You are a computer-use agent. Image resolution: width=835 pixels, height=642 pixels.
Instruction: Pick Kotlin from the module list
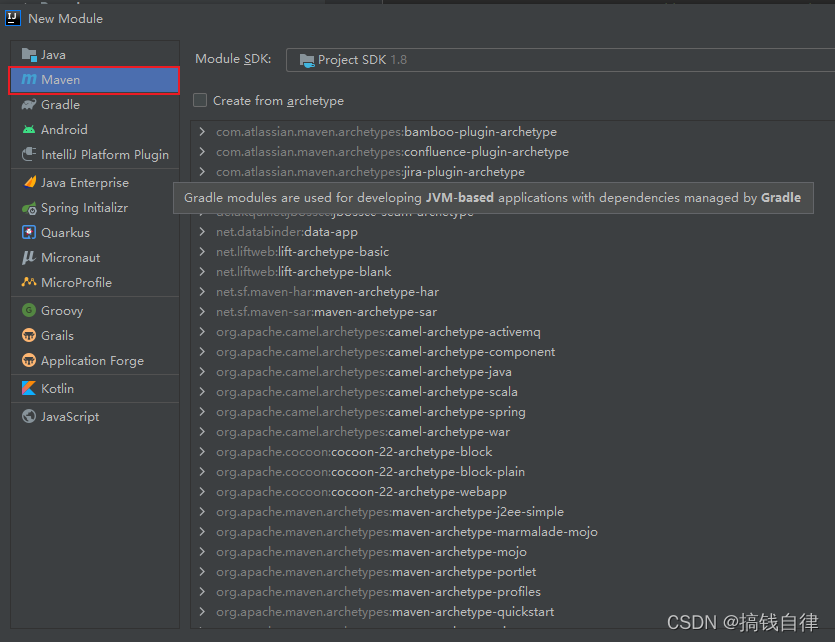tap(95, 389)
